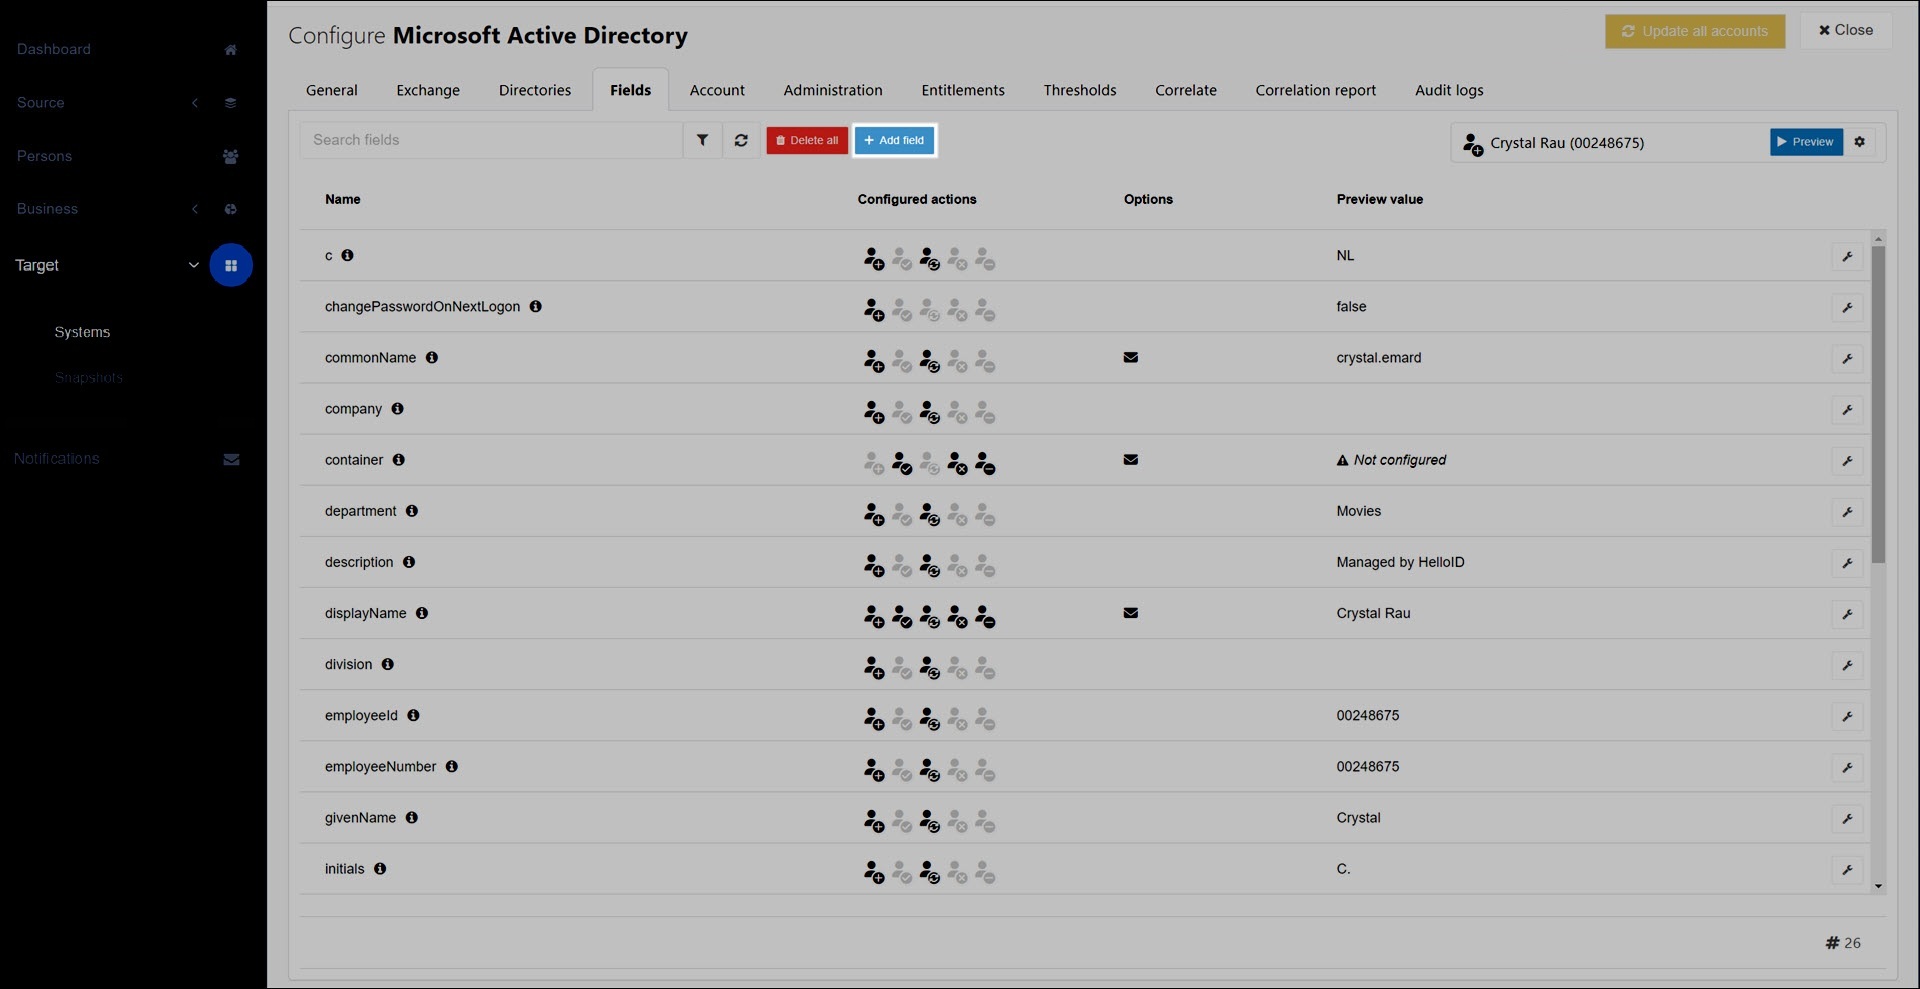The image size is (1920, 989).
Task: Click the Not configured warning value
Action: click(1391, 460)
